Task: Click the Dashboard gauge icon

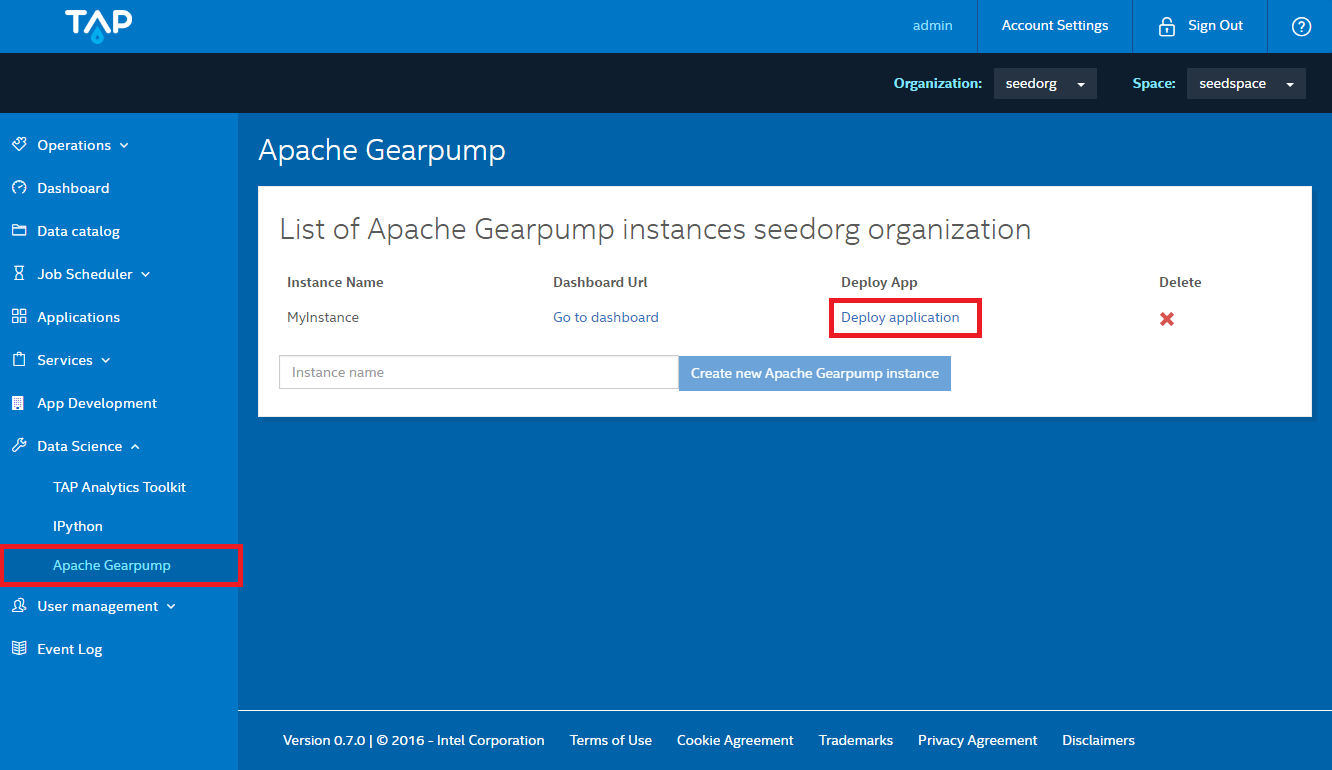Action: coord(19,188)
